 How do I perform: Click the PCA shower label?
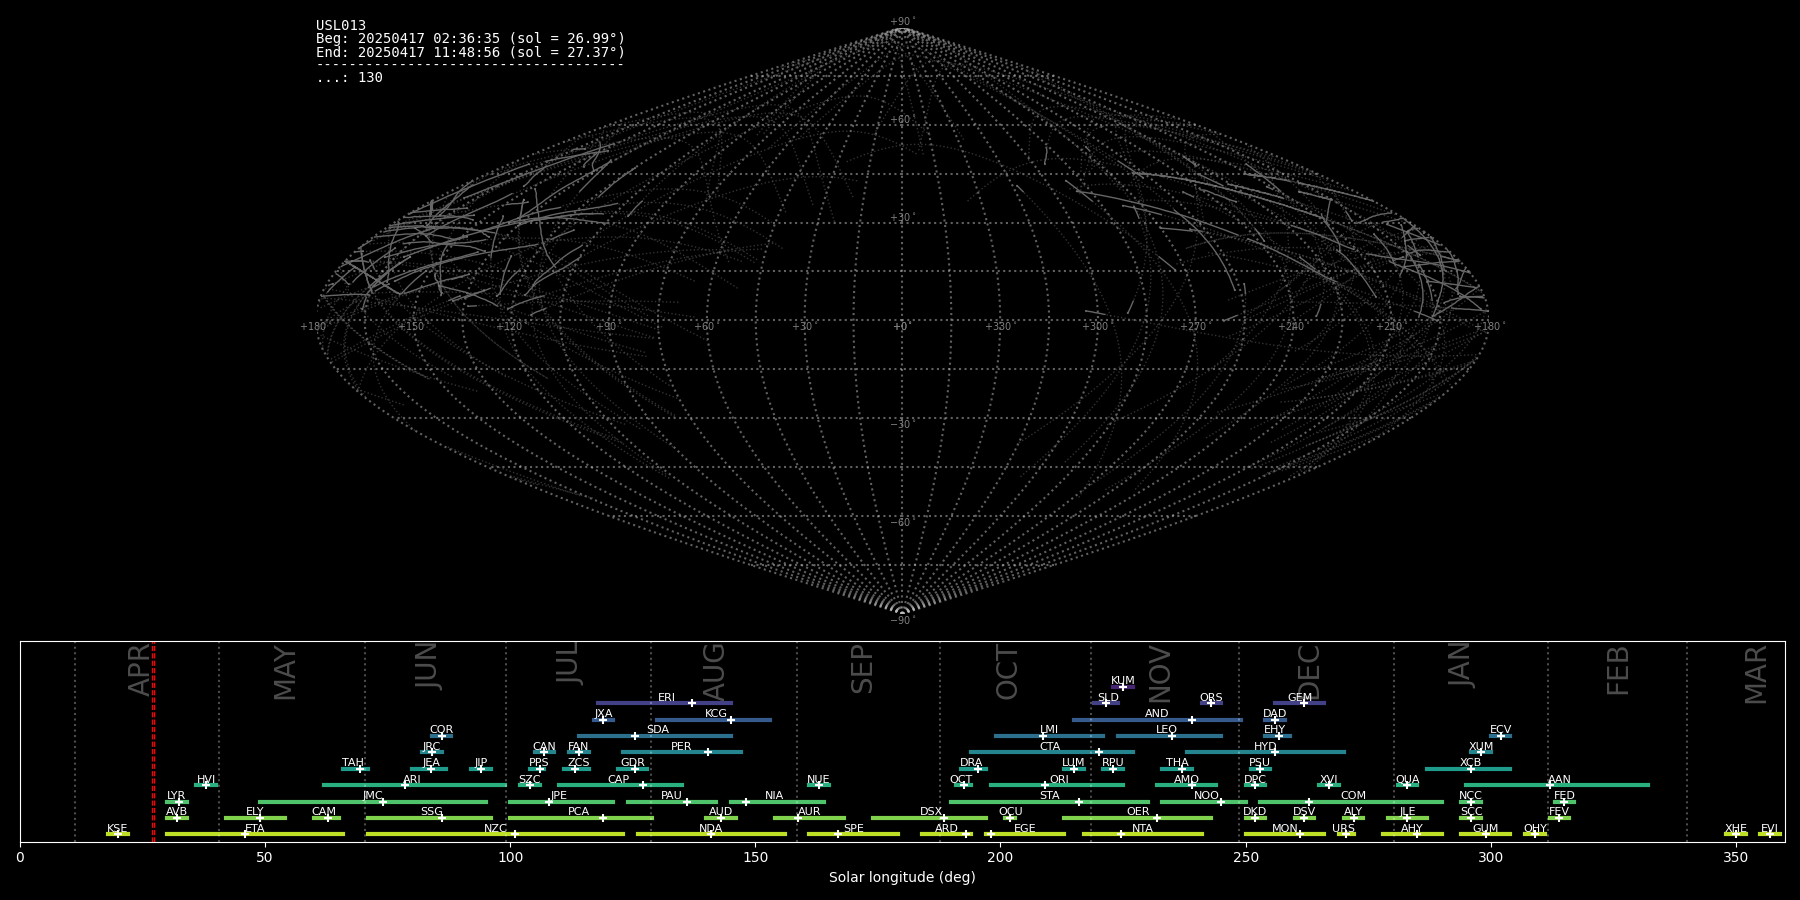click(578, 812)
